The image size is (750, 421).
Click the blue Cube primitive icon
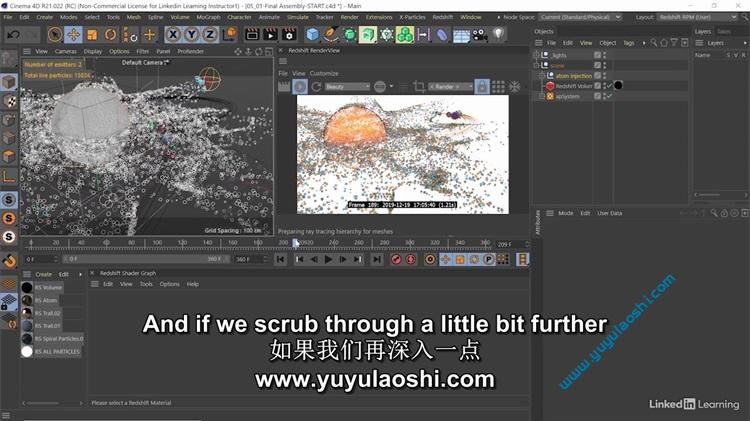click(312, 34)
